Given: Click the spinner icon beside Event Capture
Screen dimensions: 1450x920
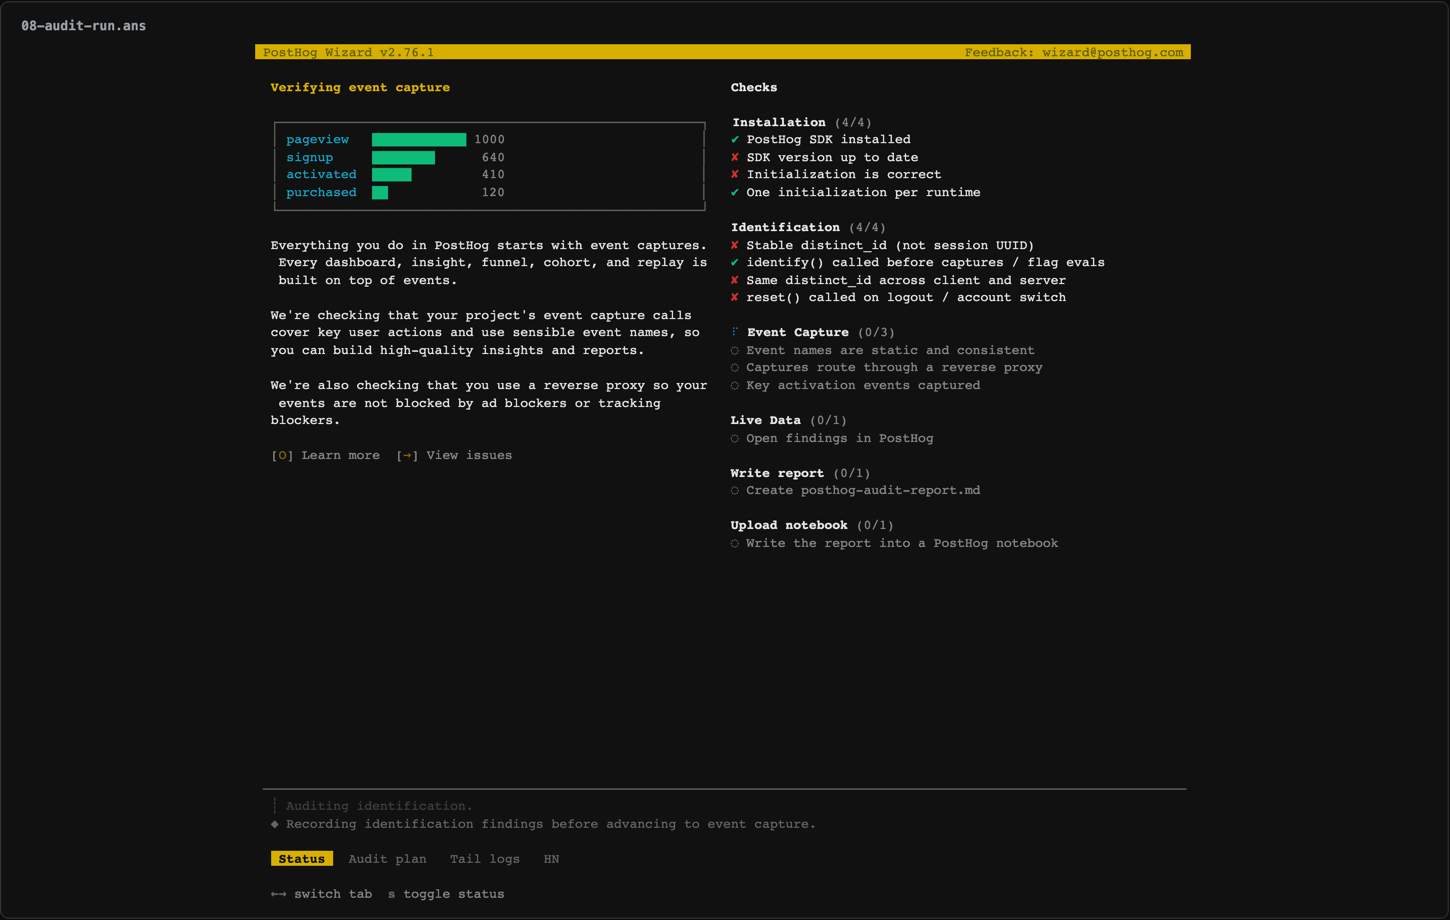Looking at the screenshot, I should pyautogui.click(x=735, y=332).
